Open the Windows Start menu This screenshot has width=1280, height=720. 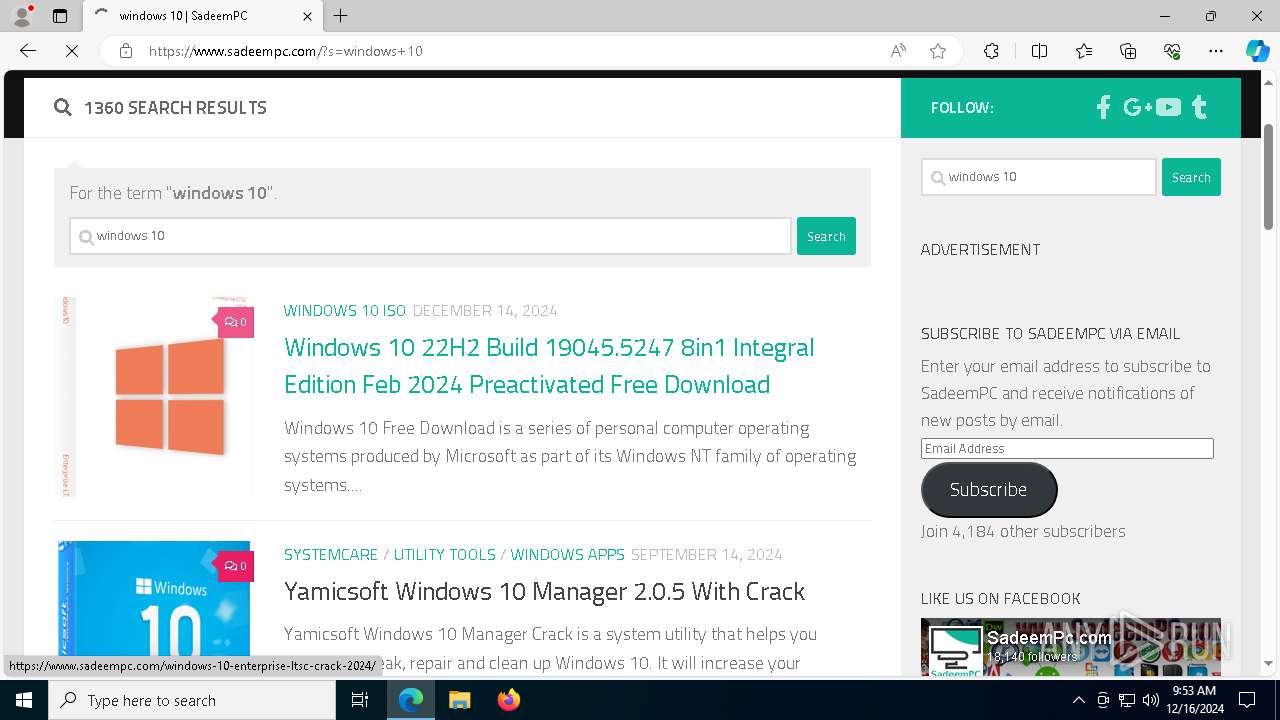[24, 700]
